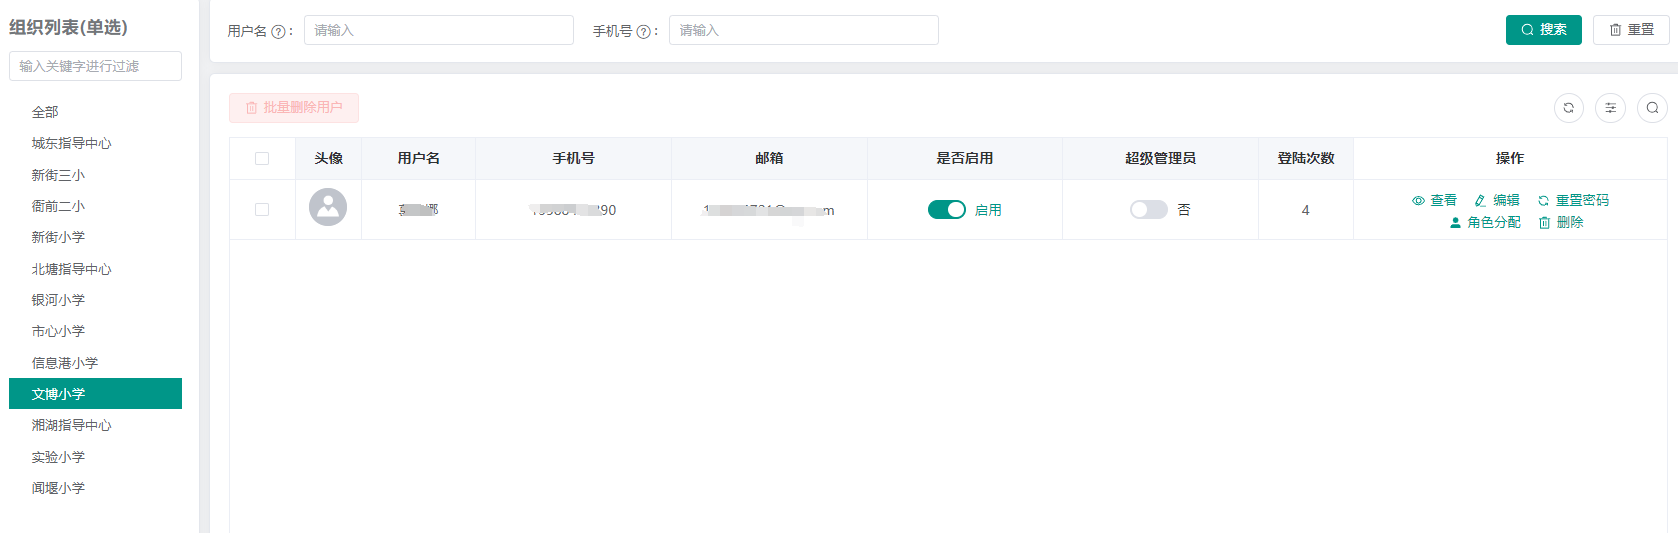Toggle the 超级管理员 switch on
The image size is (1678, 533).
(x=1148, y=209)
